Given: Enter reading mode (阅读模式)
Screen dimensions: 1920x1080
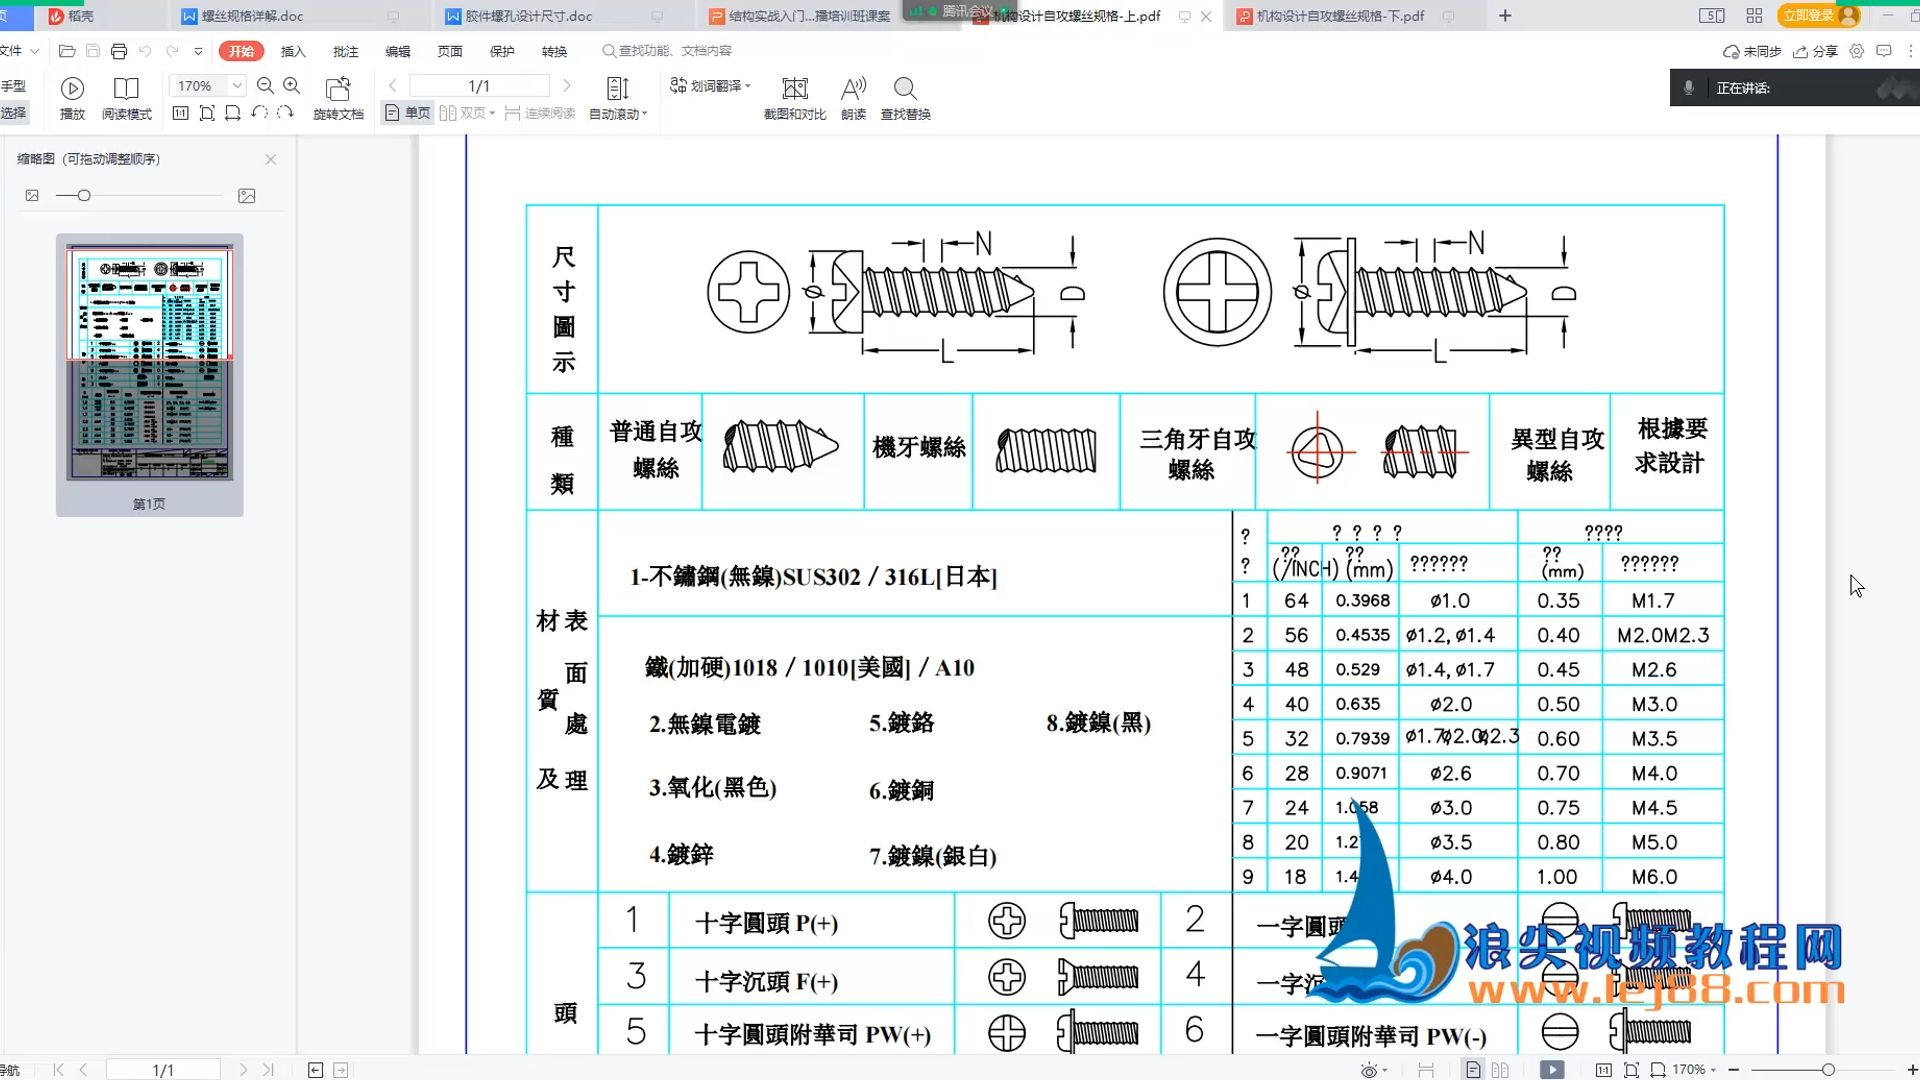Looking at the screenshot, I should (x=126, y=98).
